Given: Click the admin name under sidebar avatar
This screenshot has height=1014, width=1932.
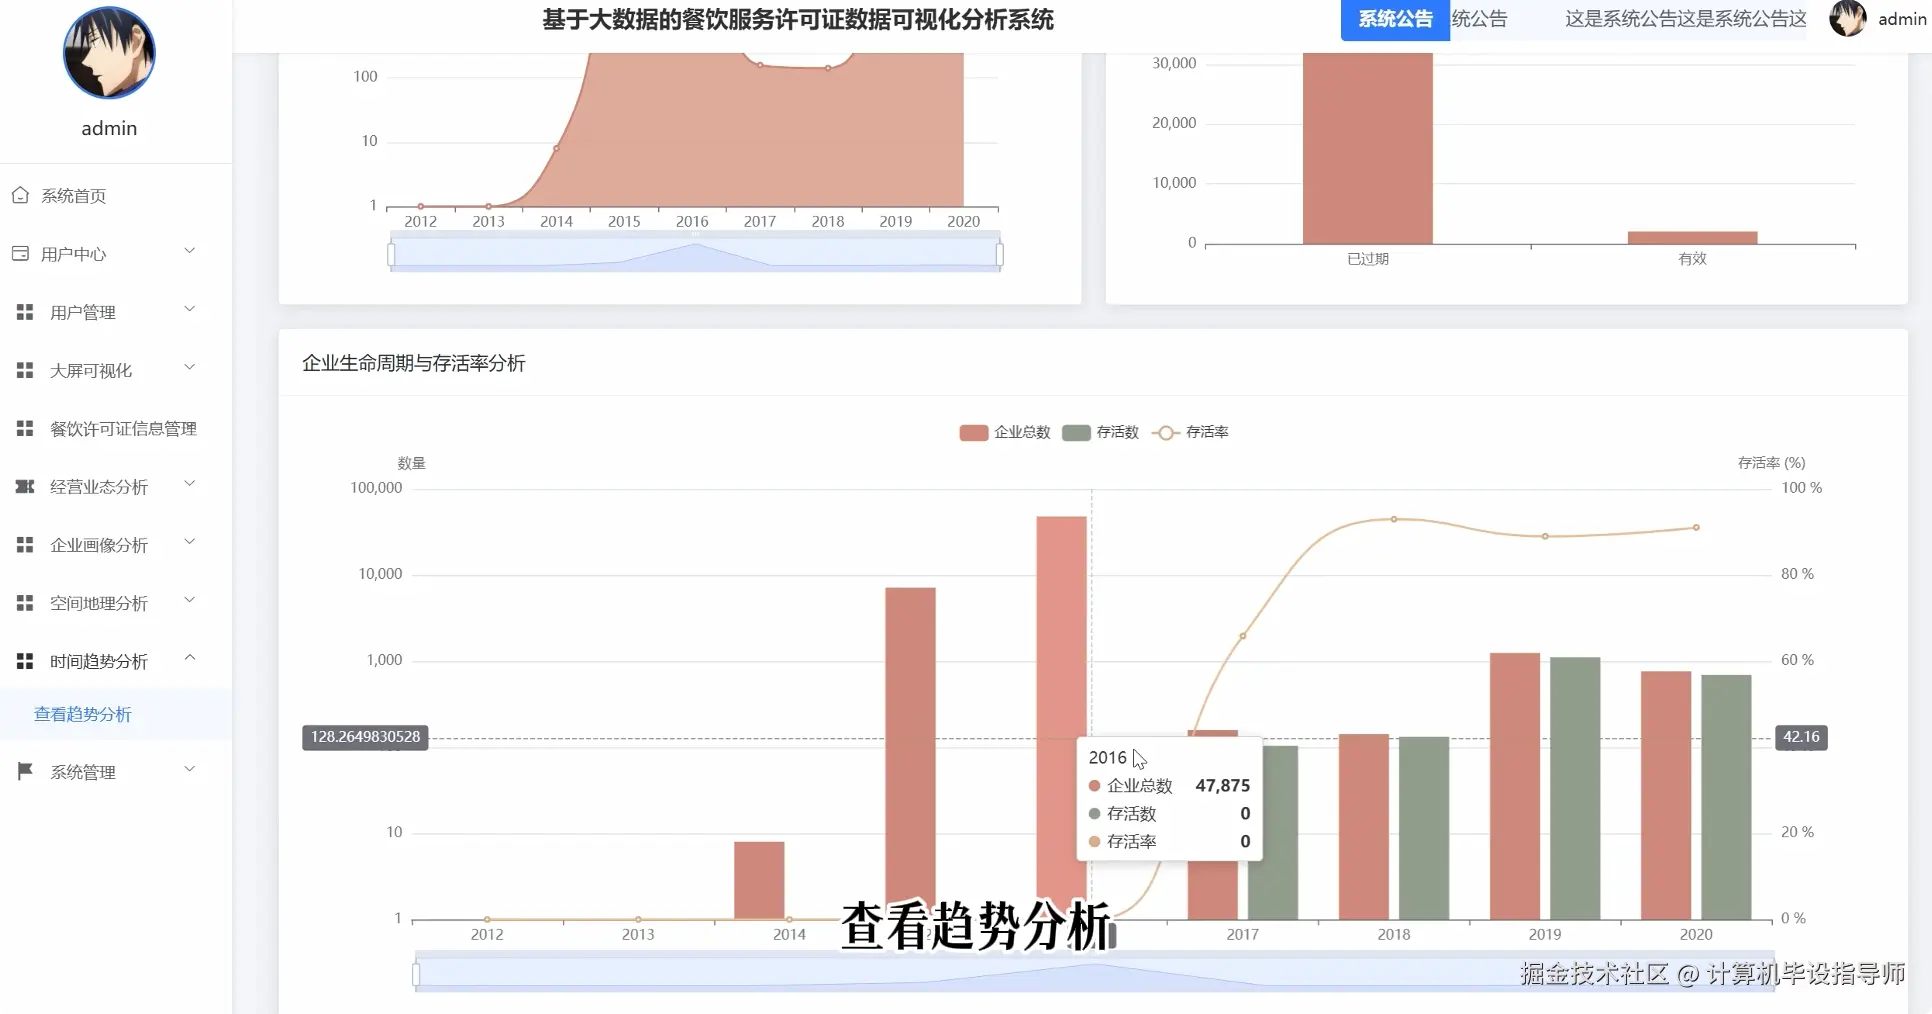Looking at the screenshot, I should tap(109, 128).
